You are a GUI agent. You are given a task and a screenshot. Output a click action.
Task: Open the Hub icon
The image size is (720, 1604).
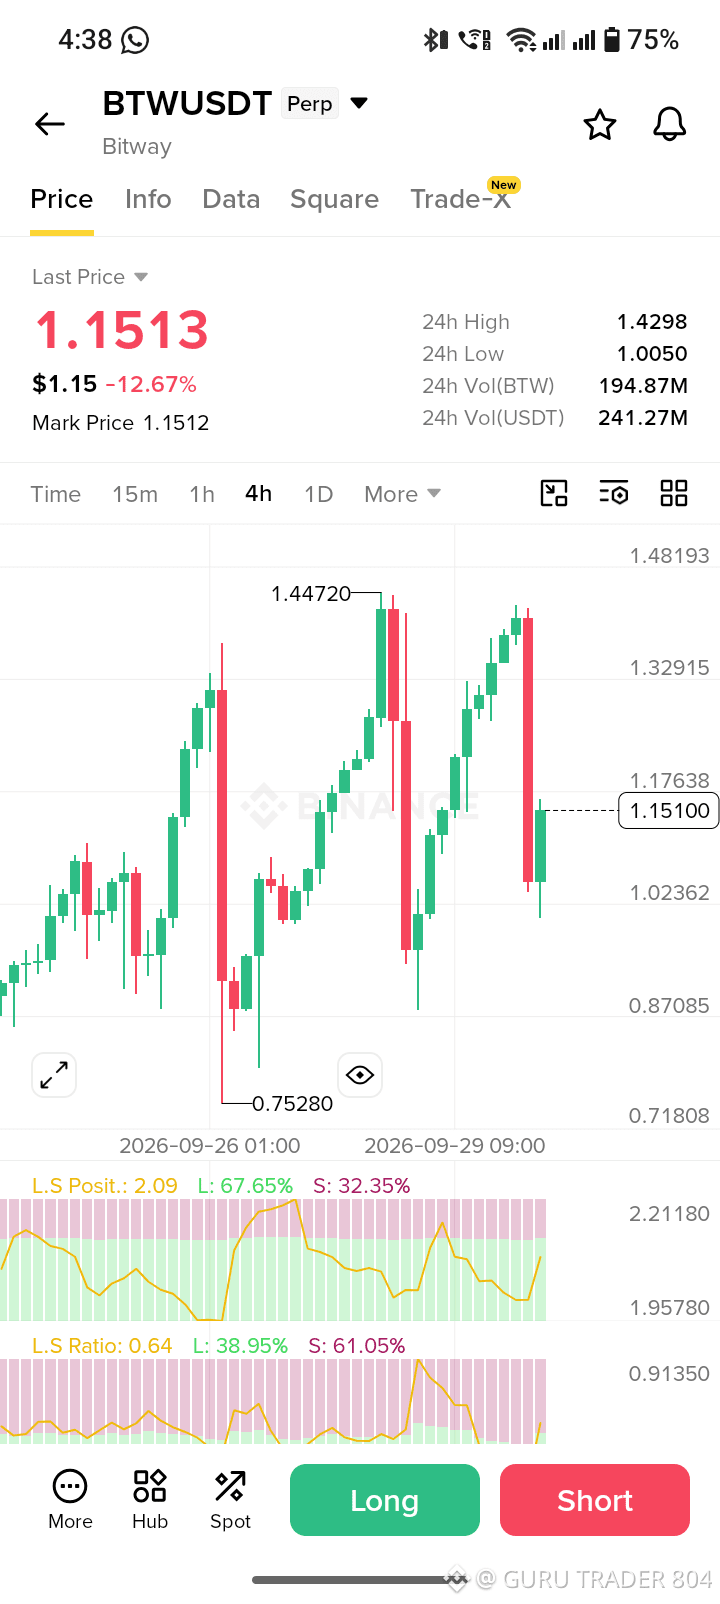[x=150, y=1499]
